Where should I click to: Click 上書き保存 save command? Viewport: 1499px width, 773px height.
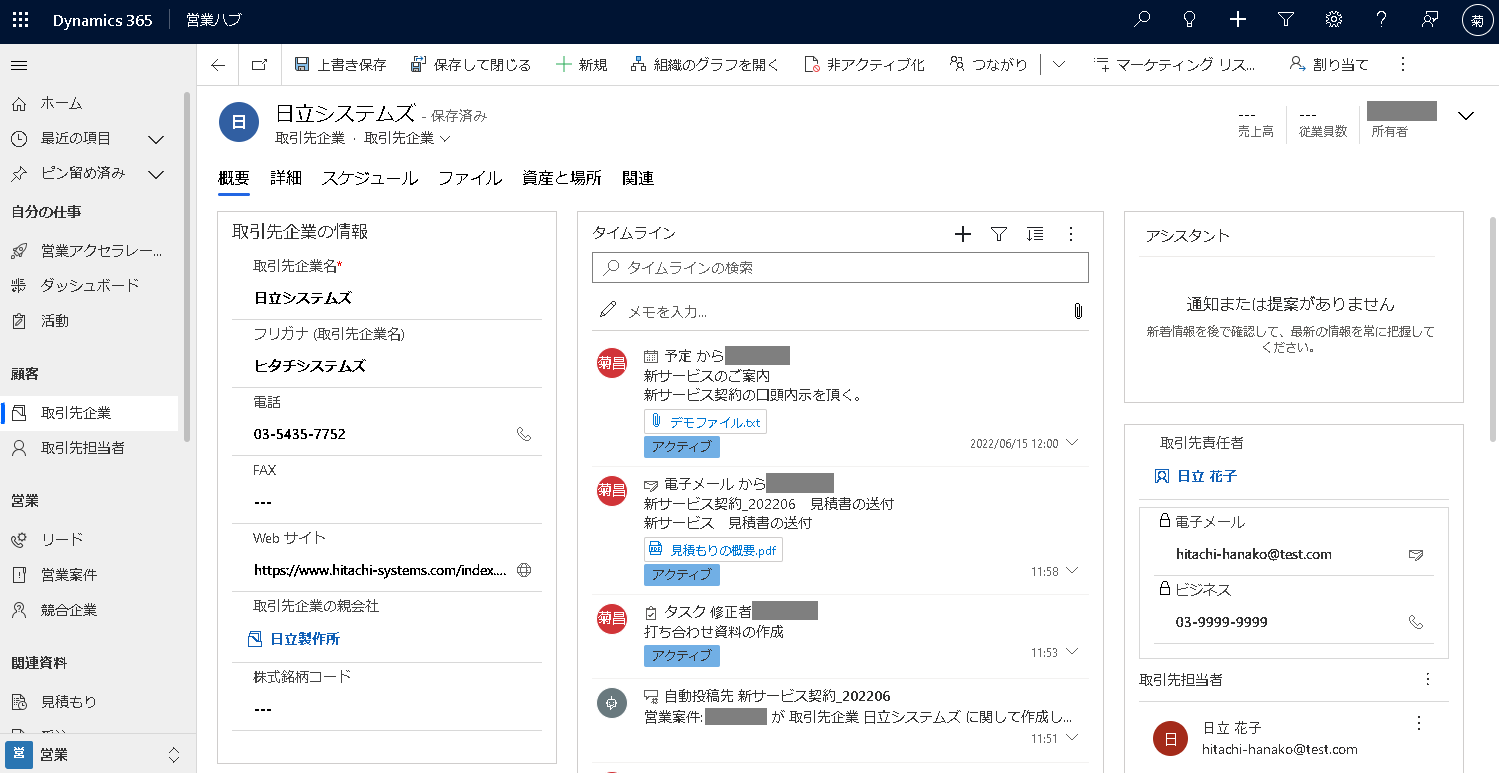tap(340, 65)
